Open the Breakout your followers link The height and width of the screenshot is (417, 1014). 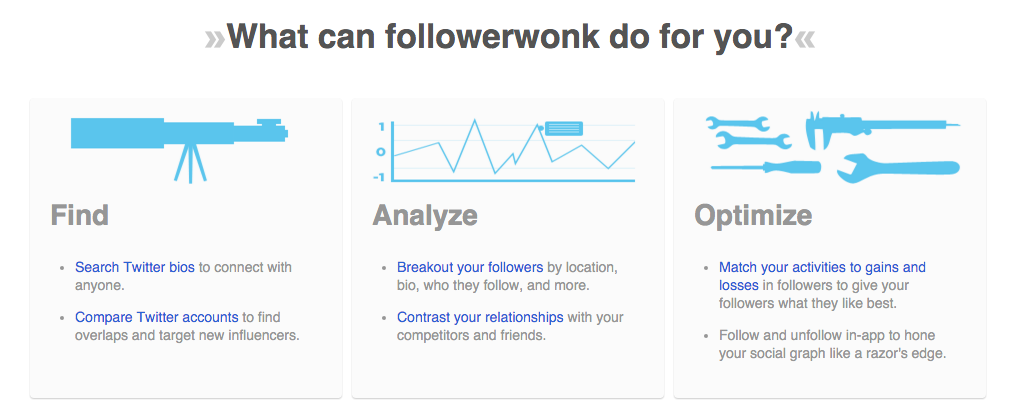click(x=470, y=267)
